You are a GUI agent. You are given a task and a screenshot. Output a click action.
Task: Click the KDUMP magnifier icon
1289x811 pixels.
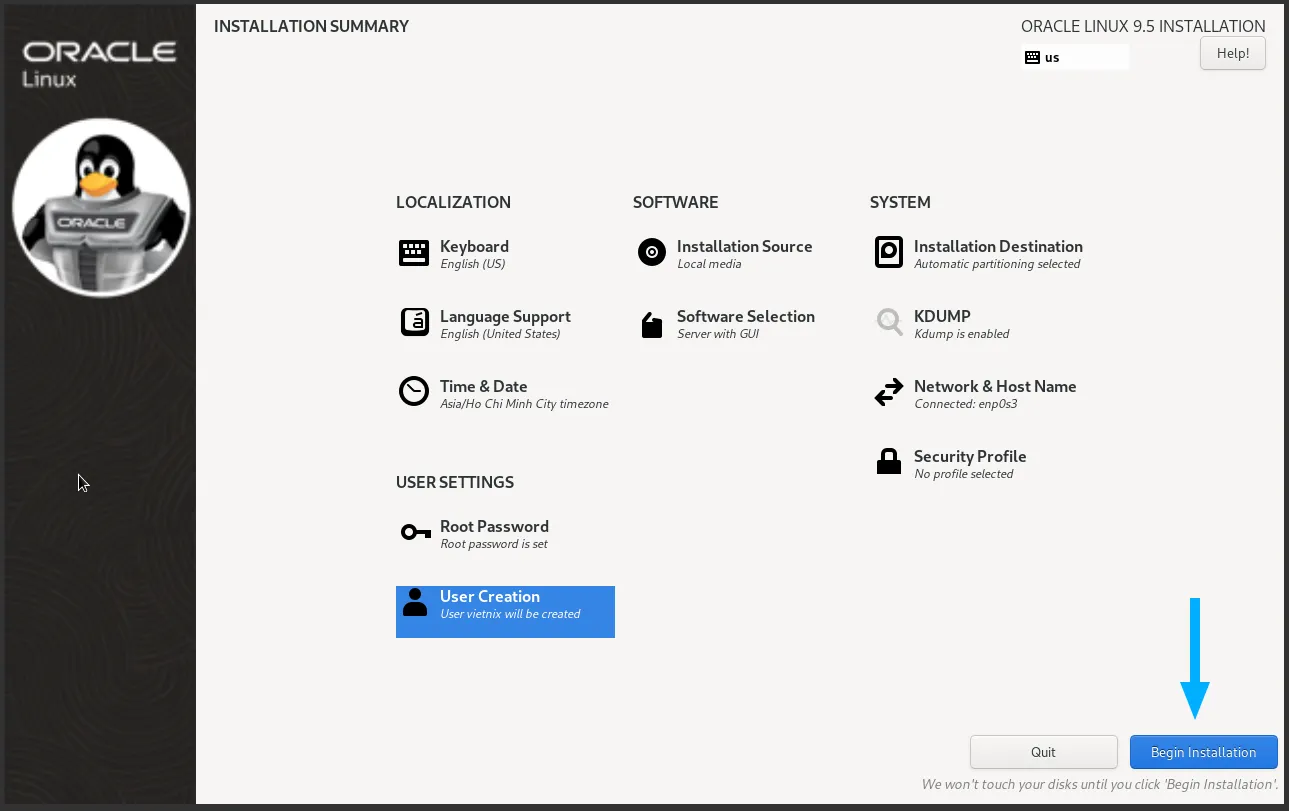[888, 322]
